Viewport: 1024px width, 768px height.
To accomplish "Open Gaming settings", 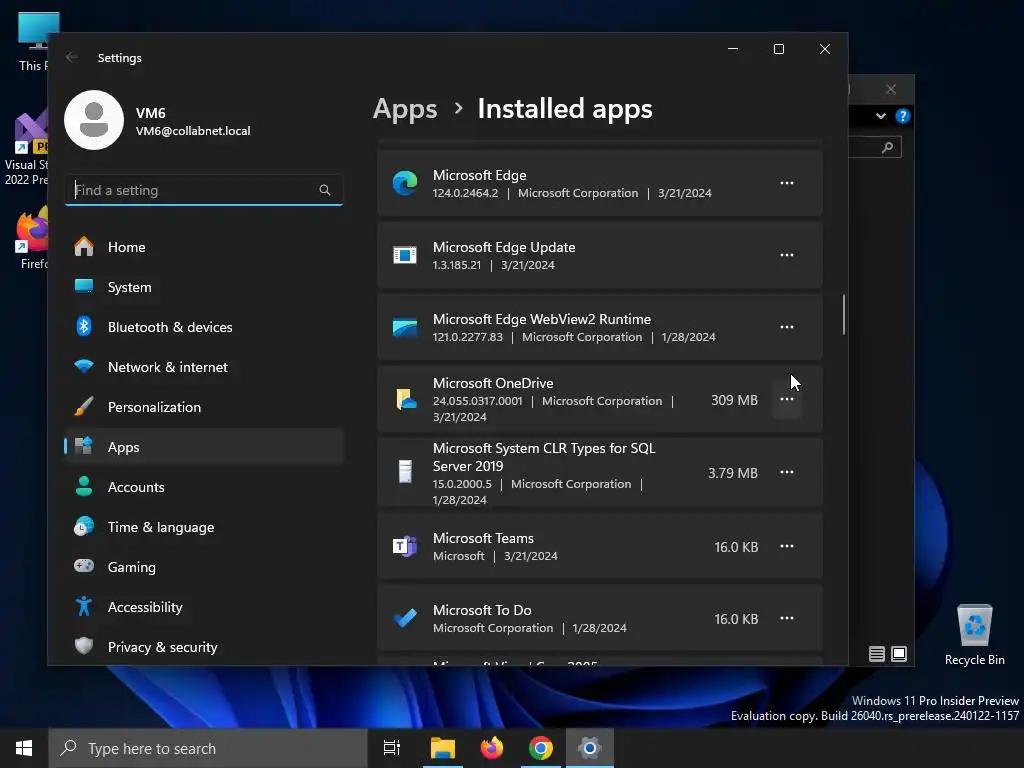I will [204, 567].
